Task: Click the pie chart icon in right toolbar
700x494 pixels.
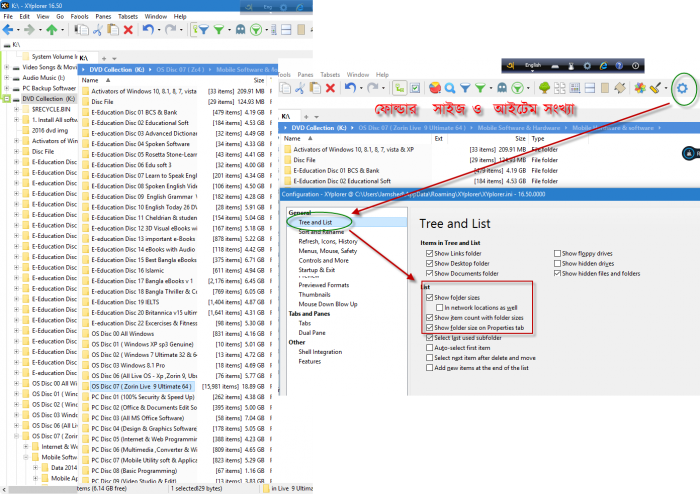Action: tap(435, 88)
